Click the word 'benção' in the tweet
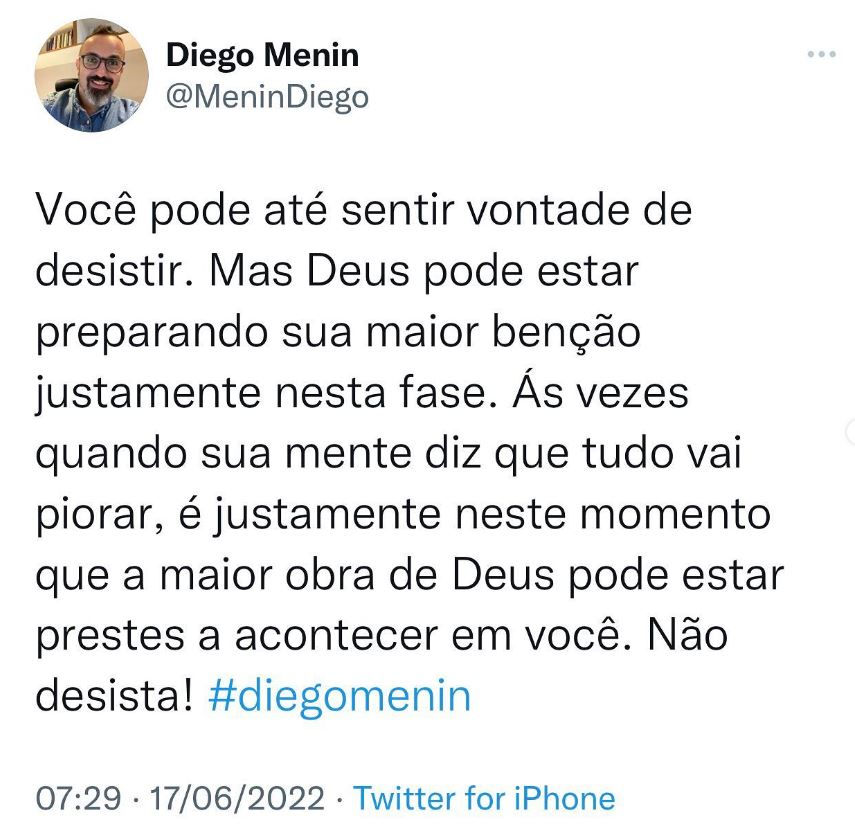Viewport: 855px width, 836px height. pos(567,332)
